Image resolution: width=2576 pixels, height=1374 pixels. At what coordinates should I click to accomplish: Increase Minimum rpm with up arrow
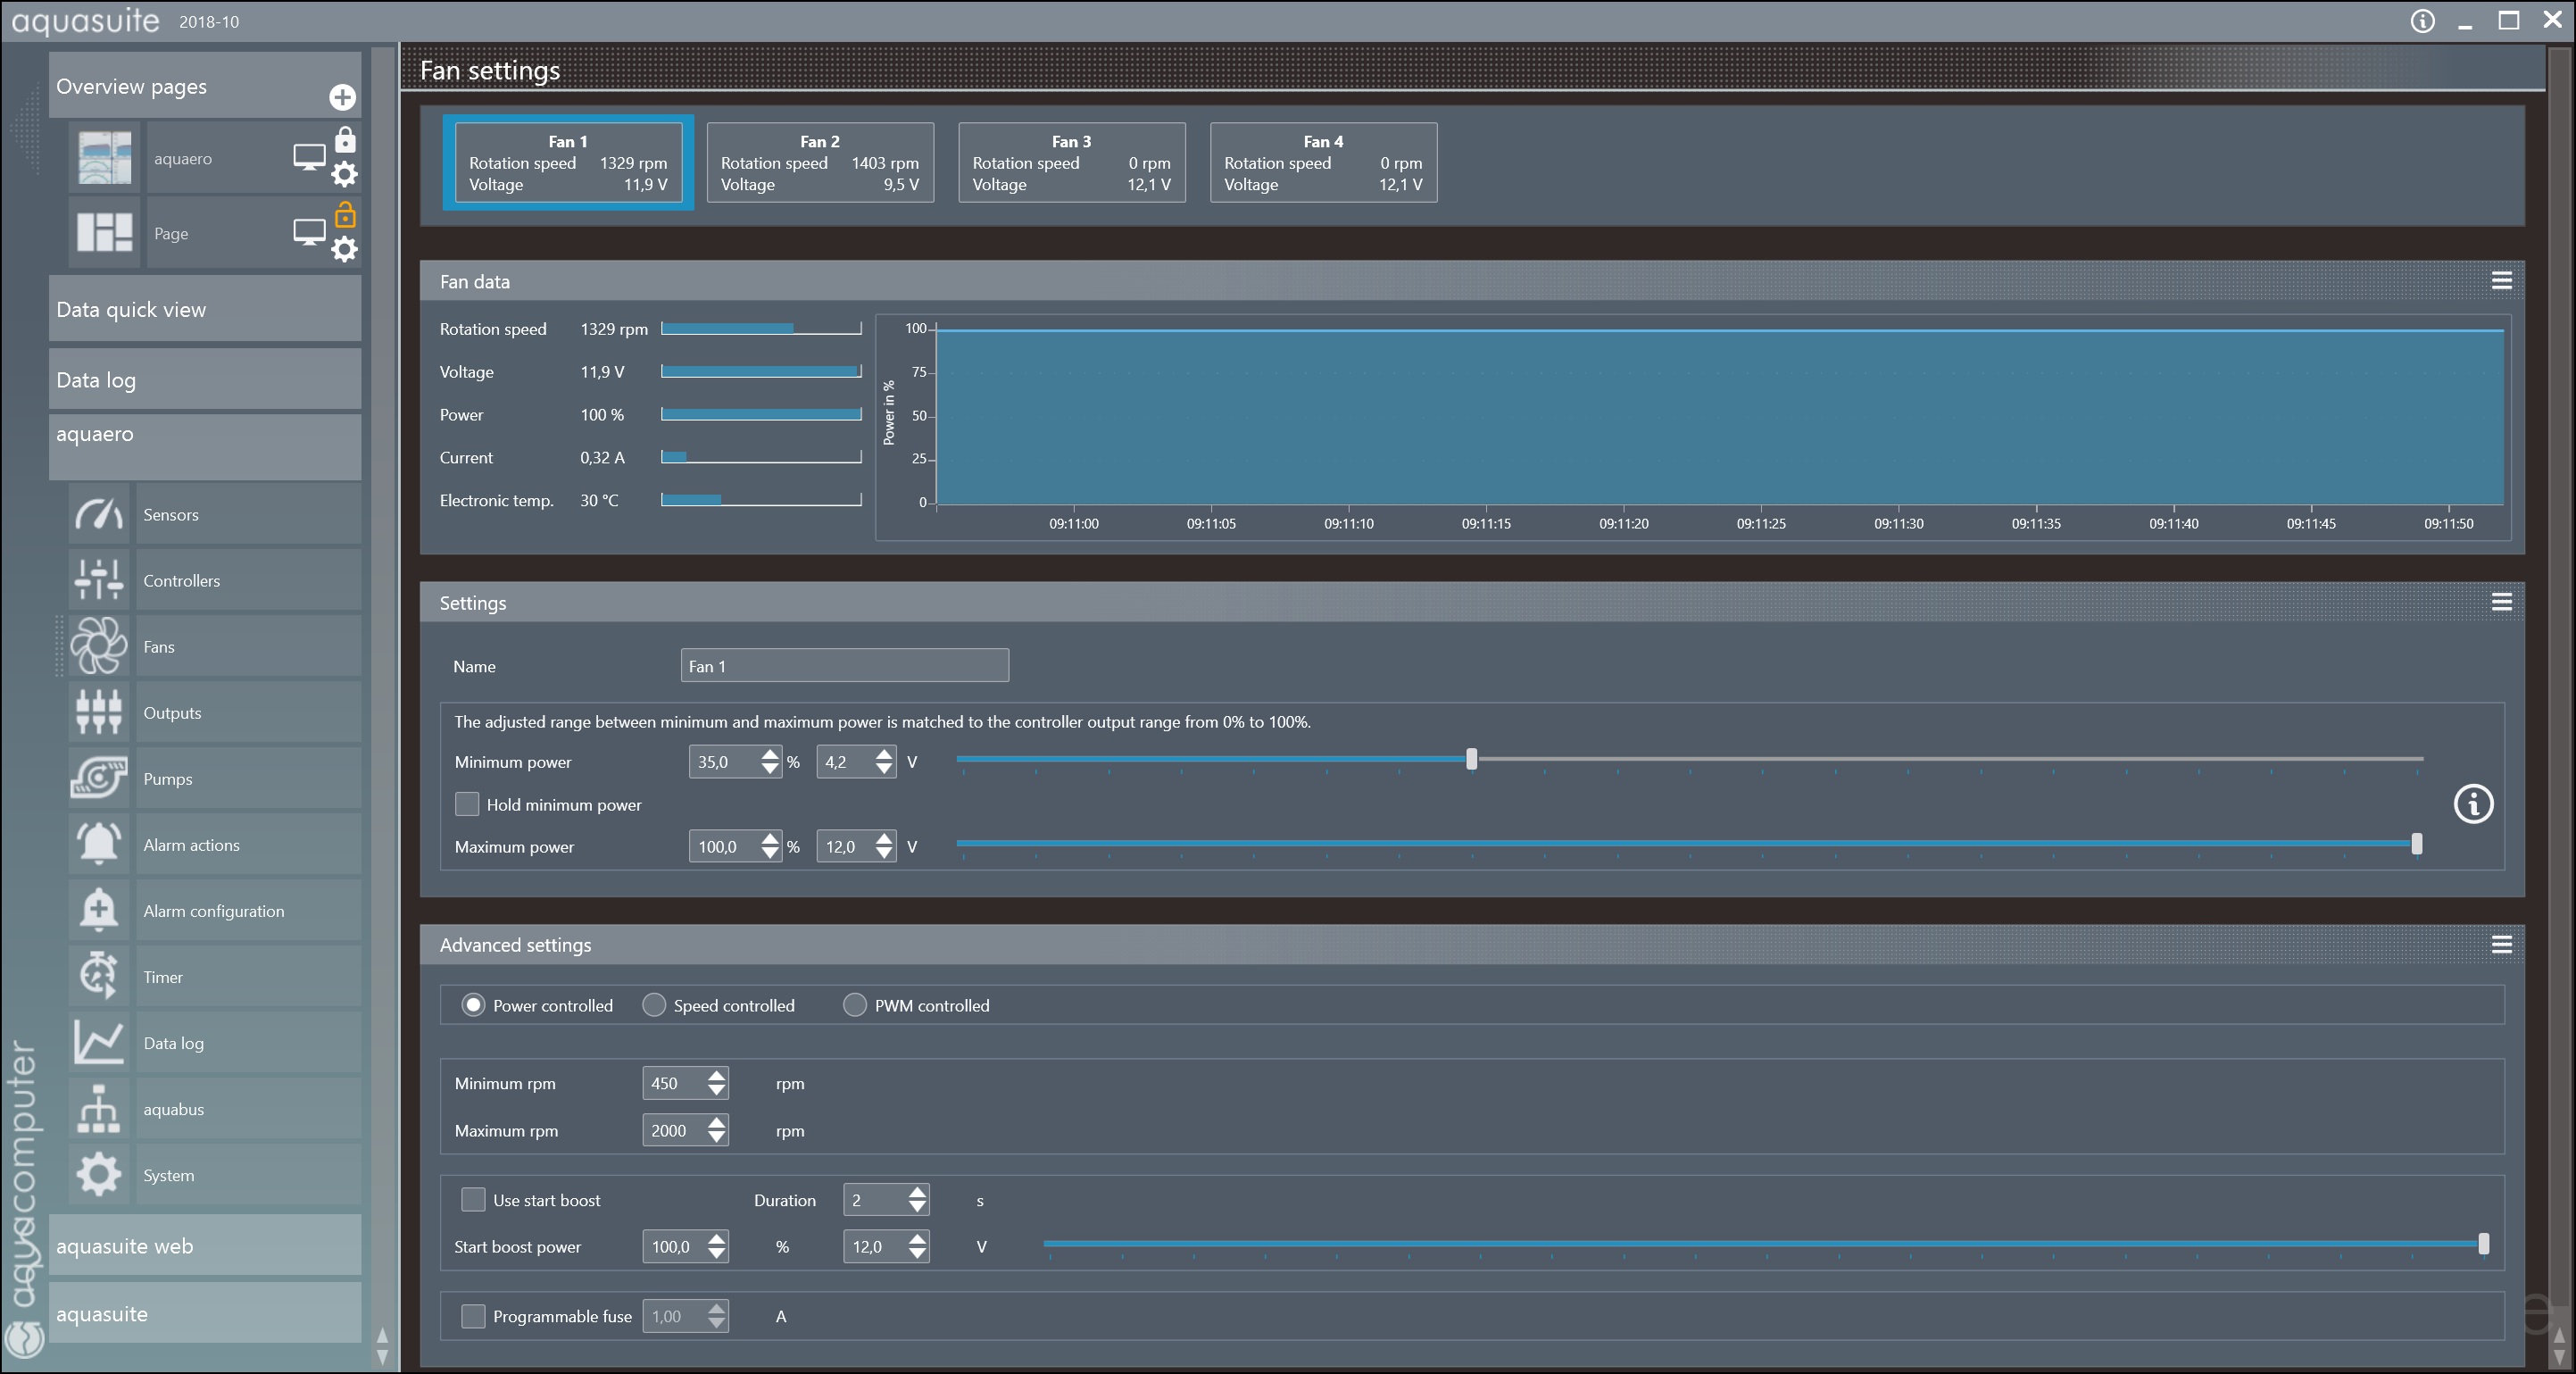[x=716, y=1075]
